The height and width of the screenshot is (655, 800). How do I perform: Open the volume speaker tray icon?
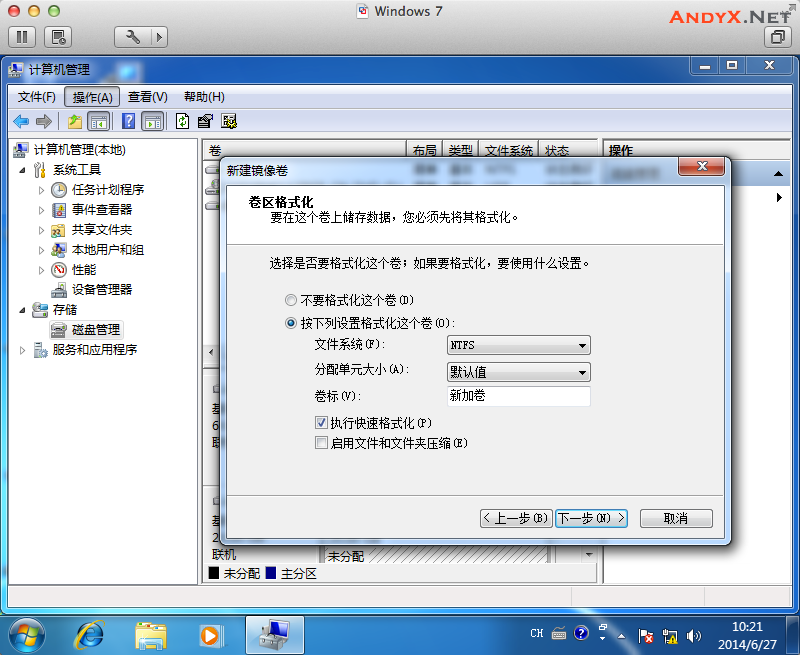click(693, 636)
